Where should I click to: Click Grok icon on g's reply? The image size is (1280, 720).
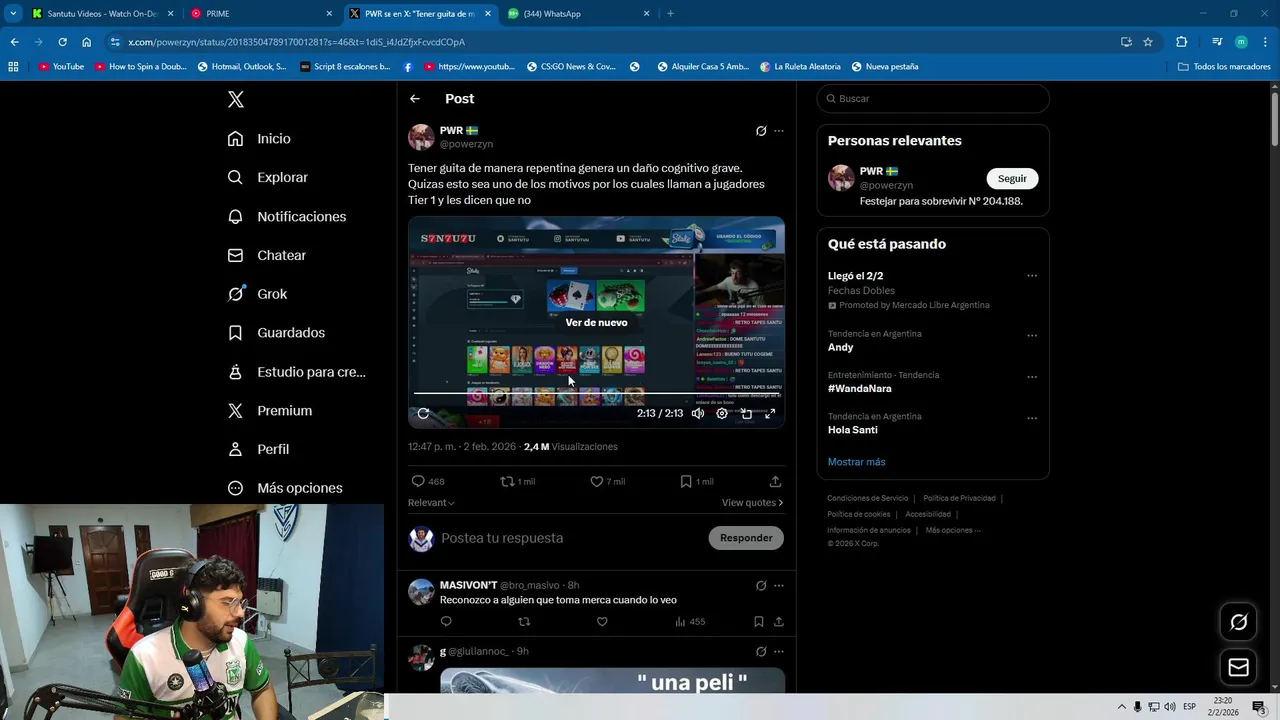(x=761, y=651)
